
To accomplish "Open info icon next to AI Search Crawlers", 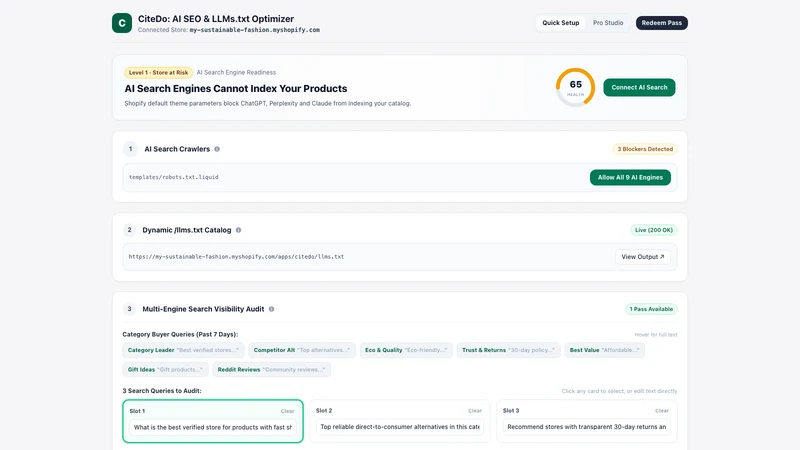I will [217, 149].
